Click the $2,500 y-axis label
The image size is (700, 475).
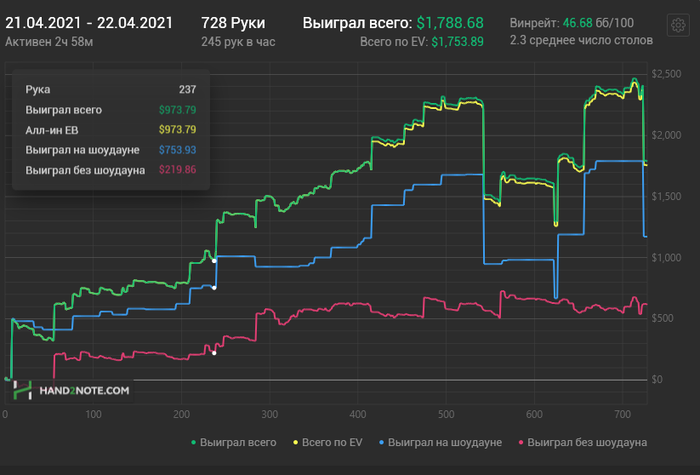[667, 74]
